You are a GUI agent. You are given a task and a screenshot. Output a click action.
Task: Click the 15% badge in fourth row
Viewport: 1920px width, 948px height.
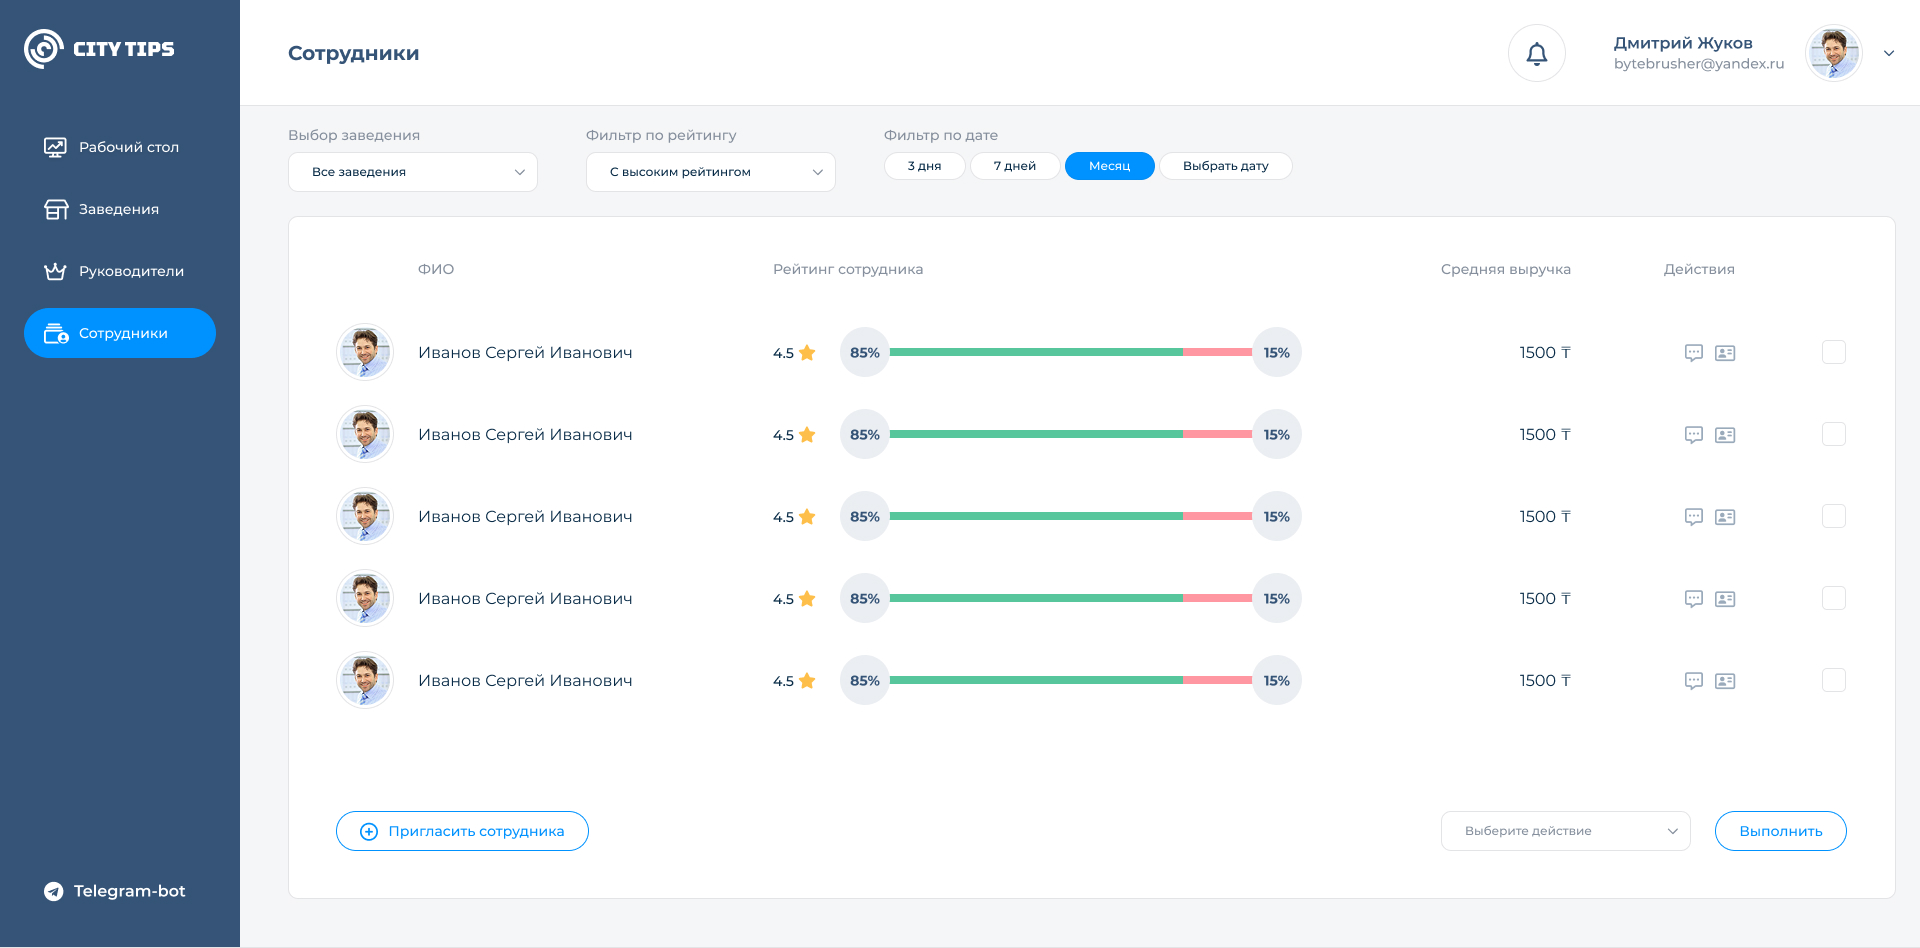coord(1277,598)
